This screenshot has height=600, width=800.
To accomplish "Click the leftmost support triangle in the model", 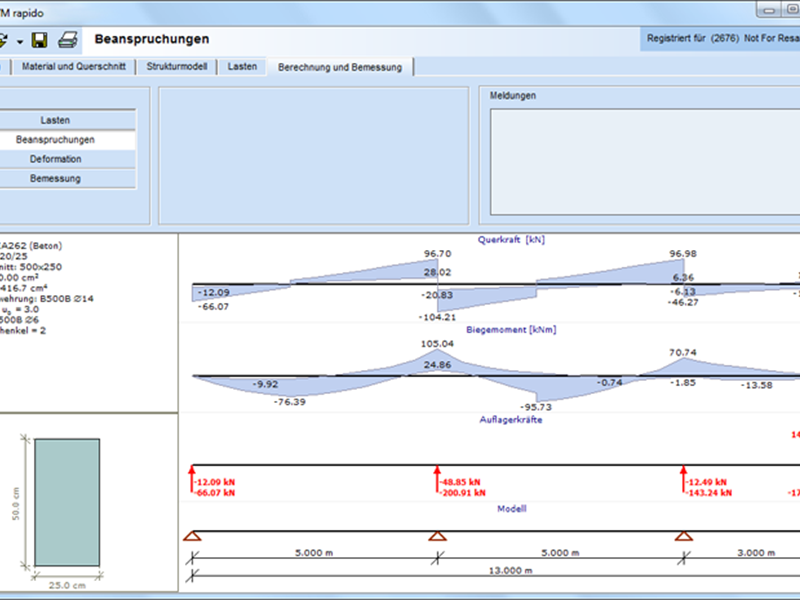I will point(192,536).
